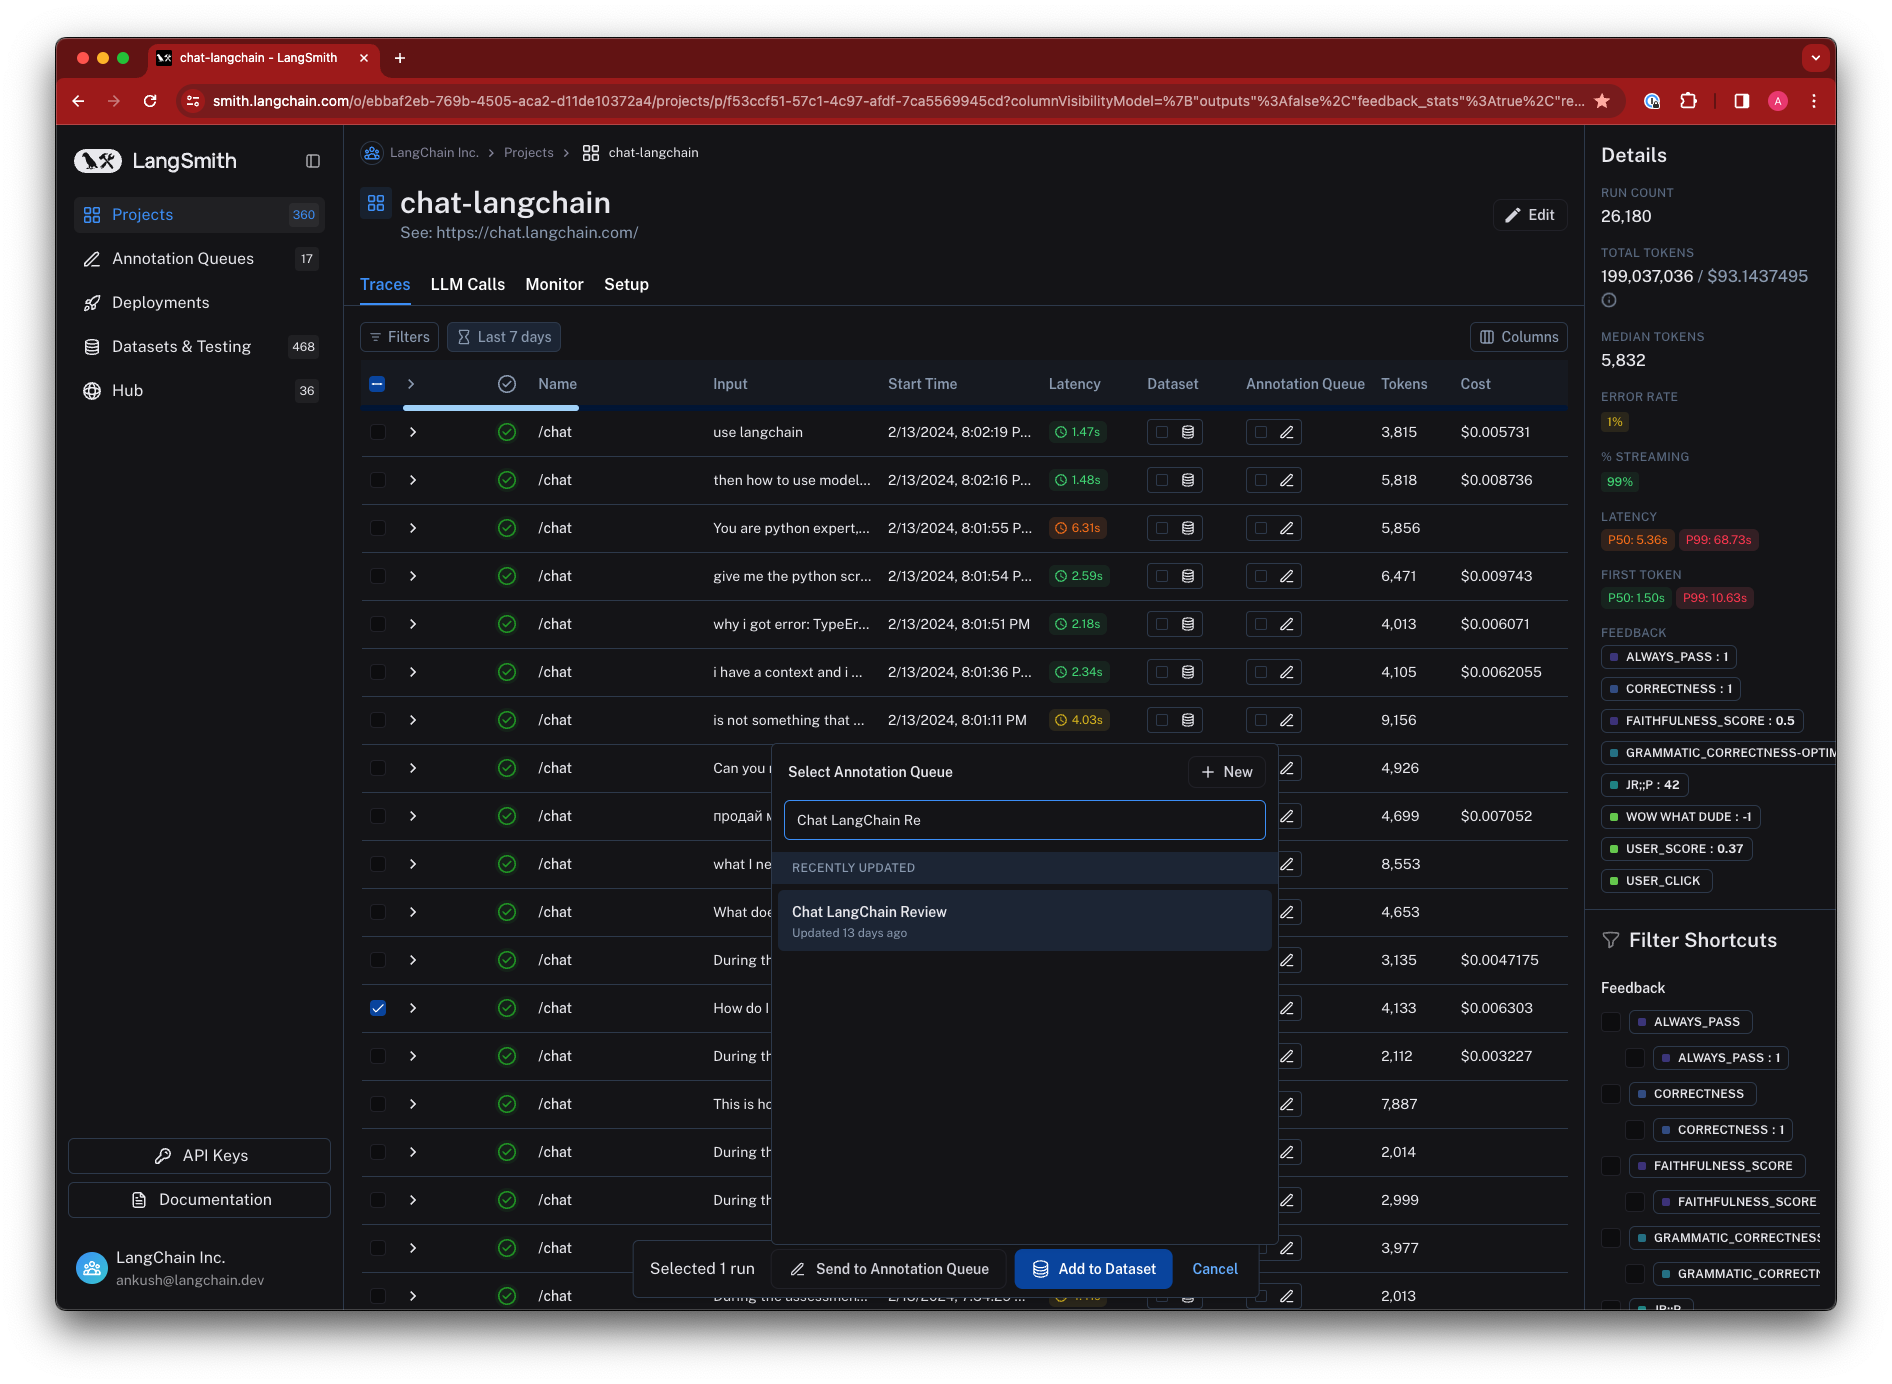Screen dimensions: 1892x1384
Task: Collapse the LangSmith sidebar panel icon
Action: (x=313, y=161)
